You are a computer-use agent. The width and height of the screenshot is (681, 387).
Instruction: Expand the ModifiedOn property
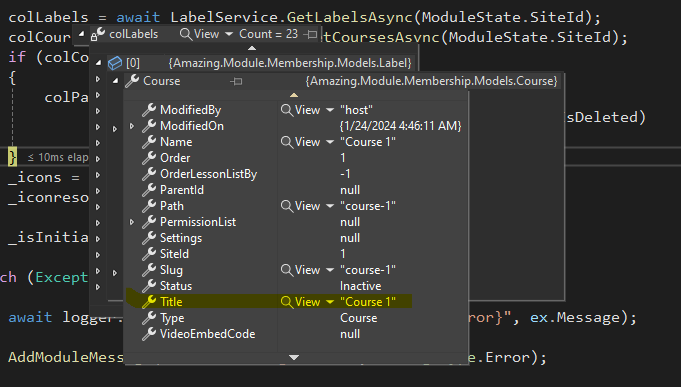point(132,126)
